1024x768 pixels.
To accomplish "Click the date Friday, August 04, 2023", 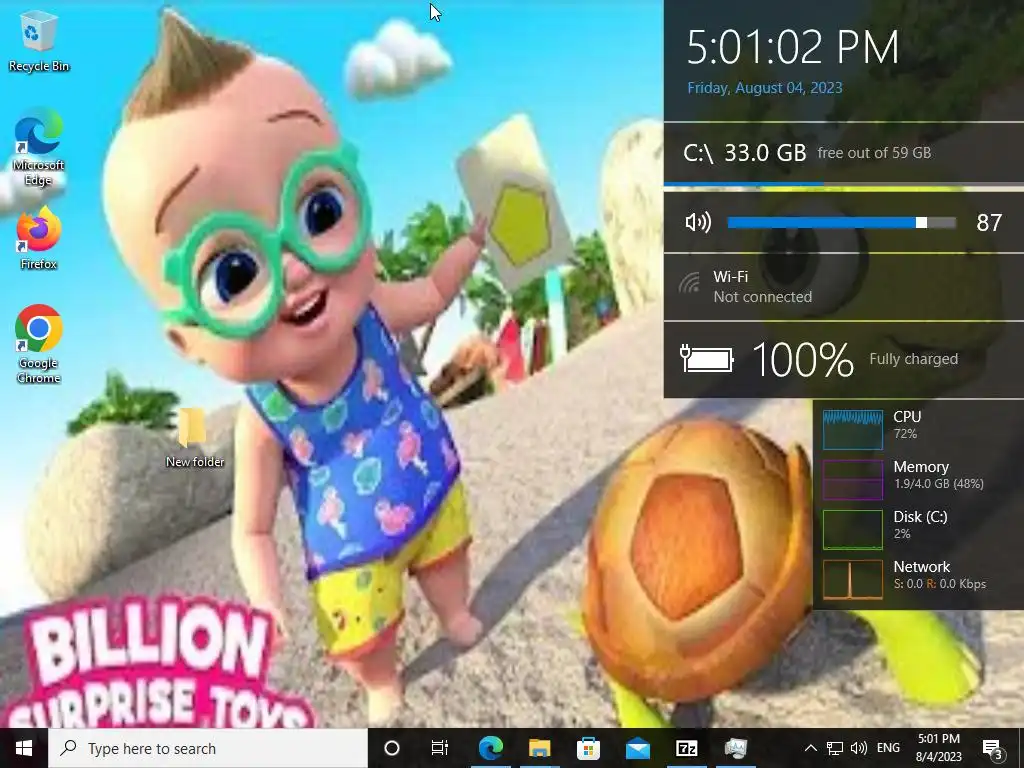I will coord(765,88).
